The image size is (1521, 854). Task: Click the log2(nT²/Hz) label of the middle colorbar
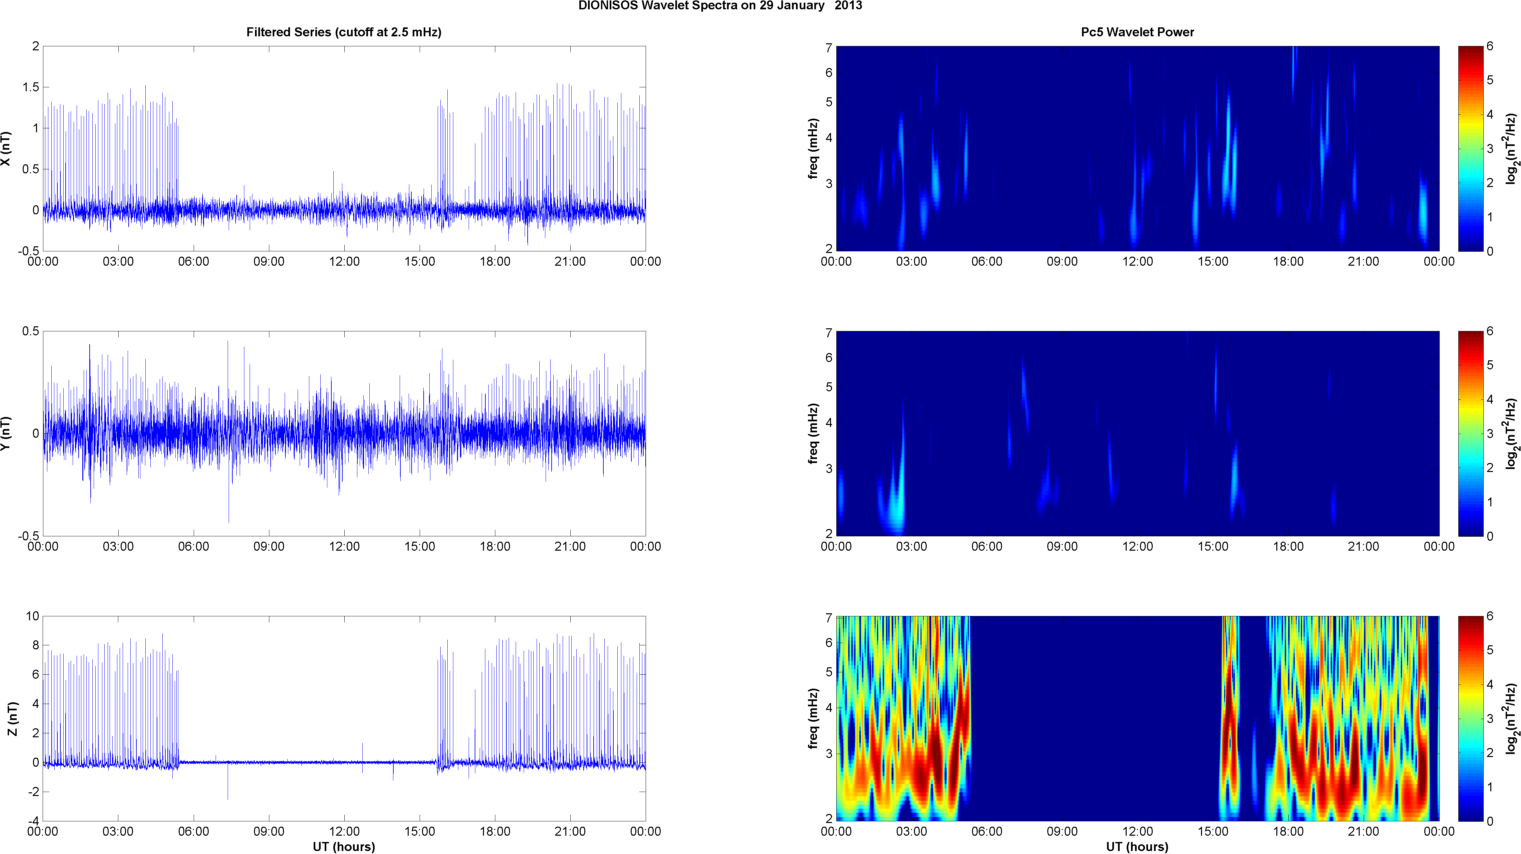[x=1512, y=434]
